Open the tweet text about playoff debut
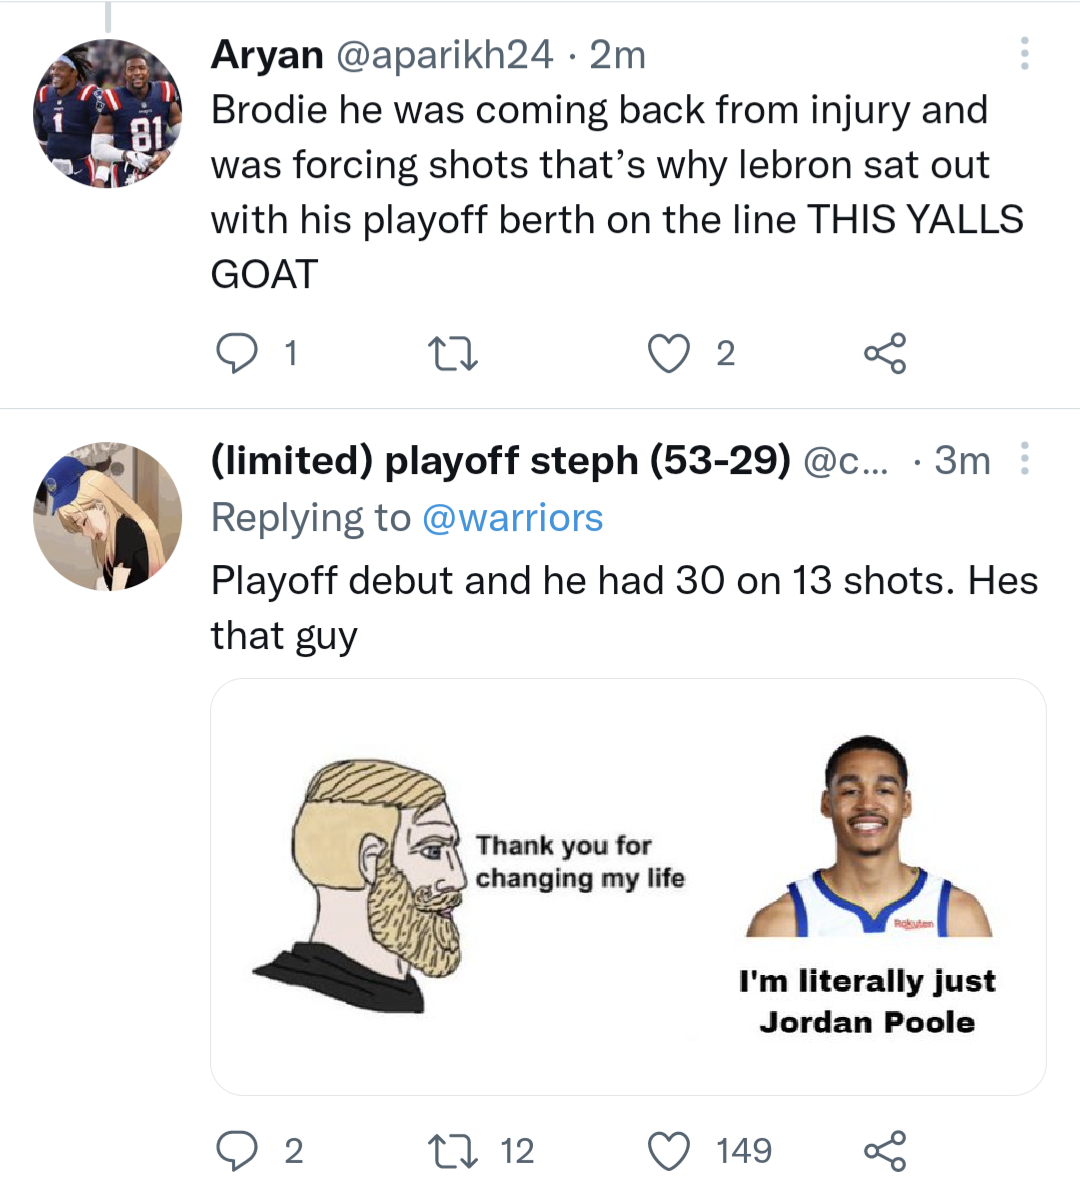The image size is (1080, 1201). [624, 607]
